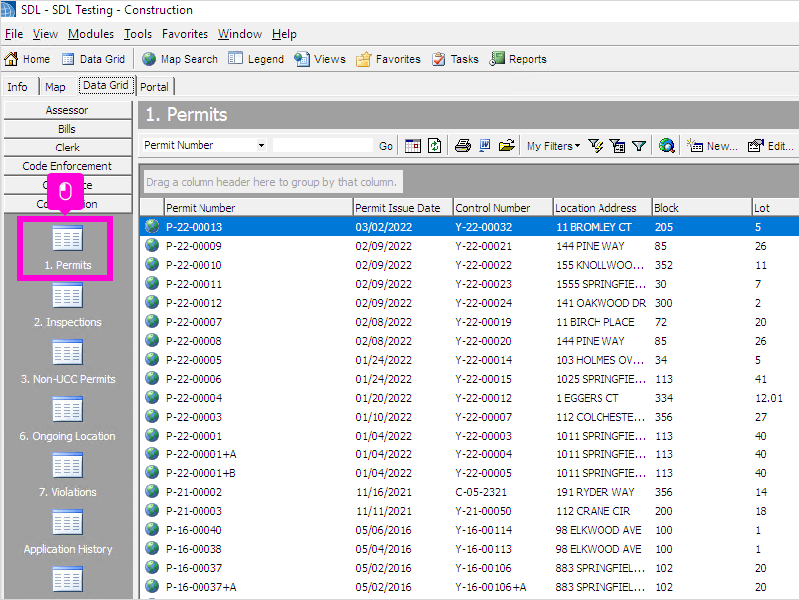Image resolution: width=800 pixels, height=600 pixels.
Task: Sort by the Permit Issue Date column header
Action: (403, 208)
